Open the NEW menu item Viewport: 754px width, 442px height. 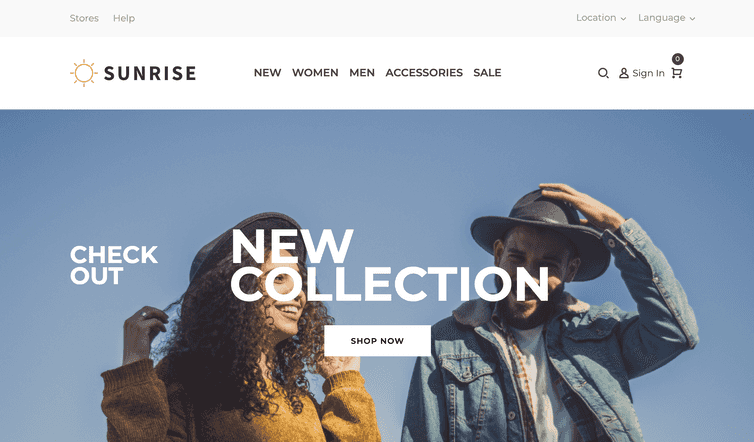tap(267, 73)
